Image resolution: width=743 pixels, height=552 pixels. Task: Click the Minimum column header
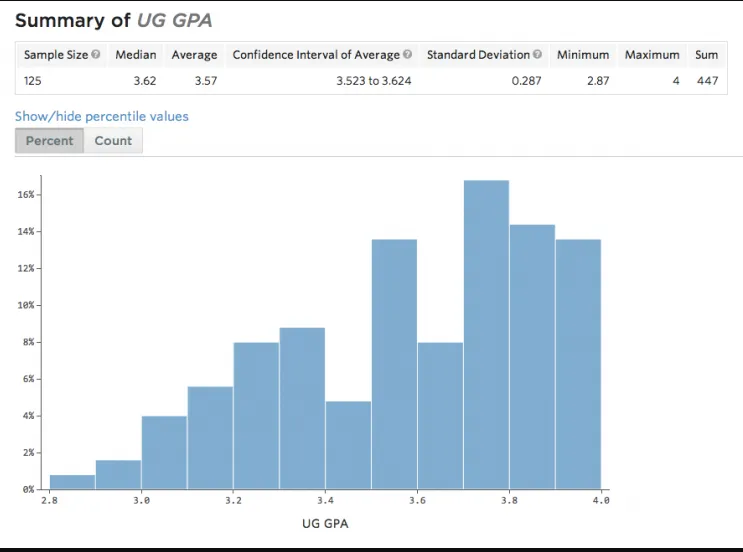(583, 55)
